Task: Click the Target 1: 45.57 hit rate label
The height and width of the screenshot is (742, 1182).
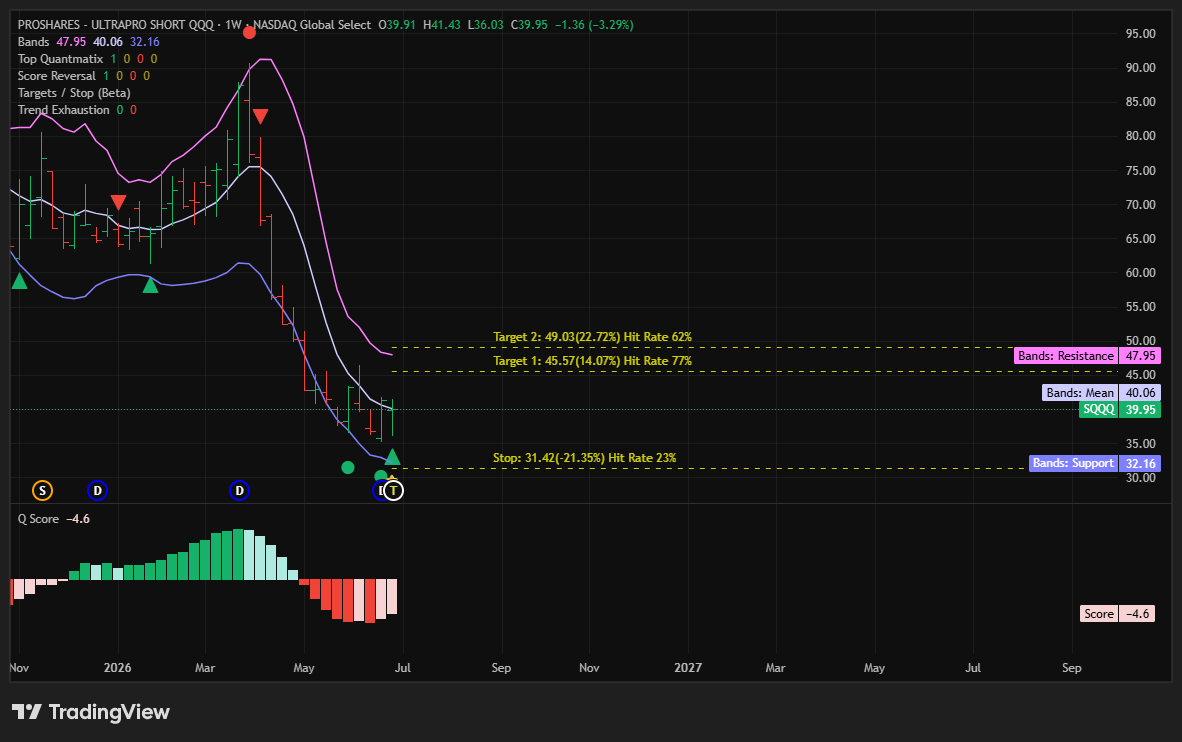Action: (593, 361)
